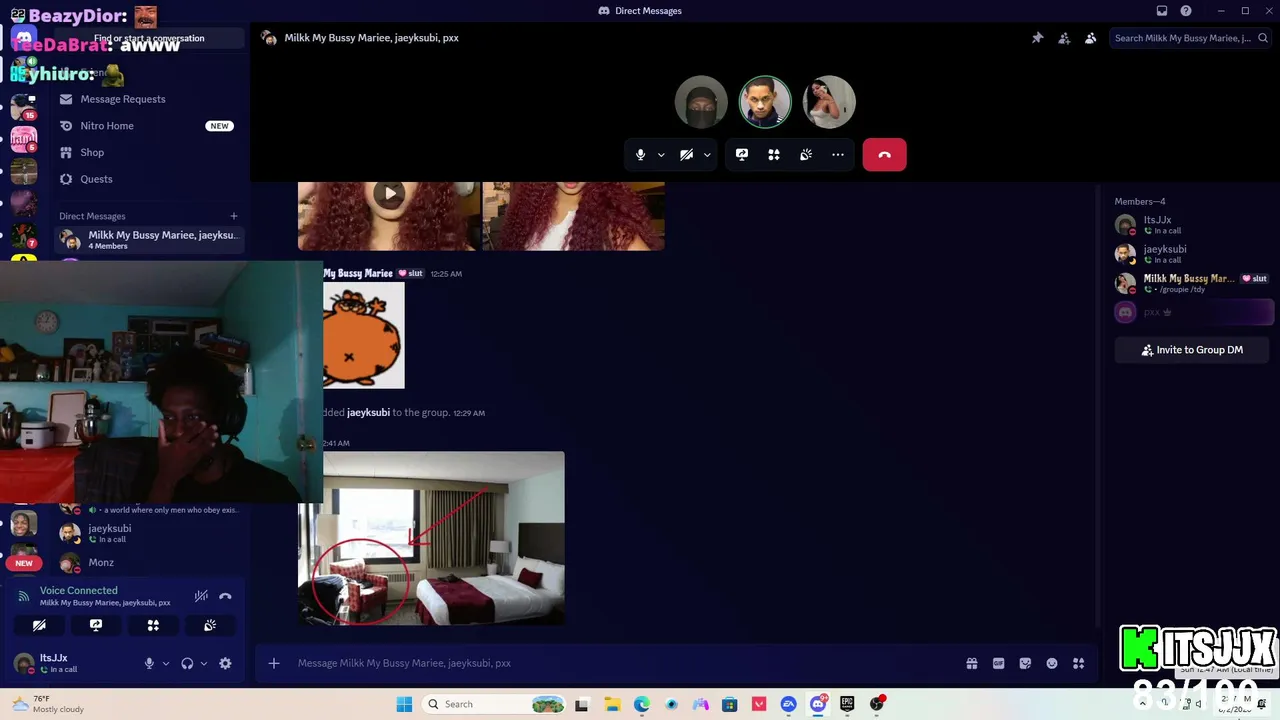Open pinned messages
The height and width of the screenshot is (720, 1280).
click(x=1038, y=38)
